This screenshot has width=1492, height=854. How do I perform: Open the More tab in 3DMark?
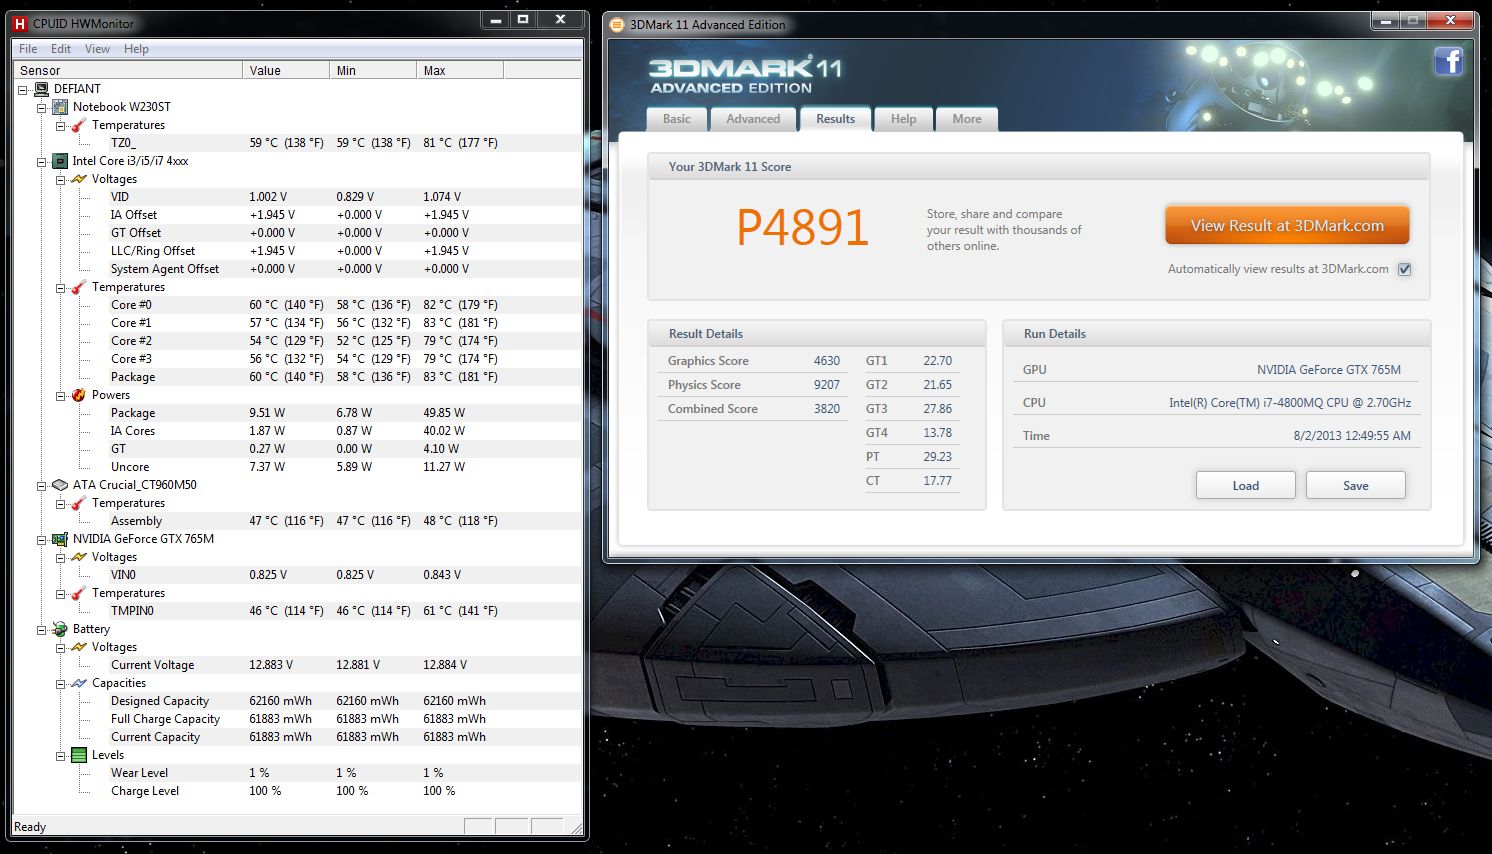(x=967, y=119)
